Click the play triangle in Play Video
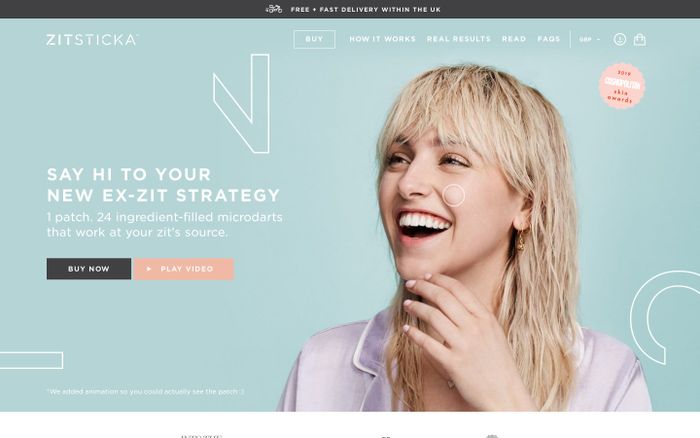The image size is (700, 438). point(149,269)
